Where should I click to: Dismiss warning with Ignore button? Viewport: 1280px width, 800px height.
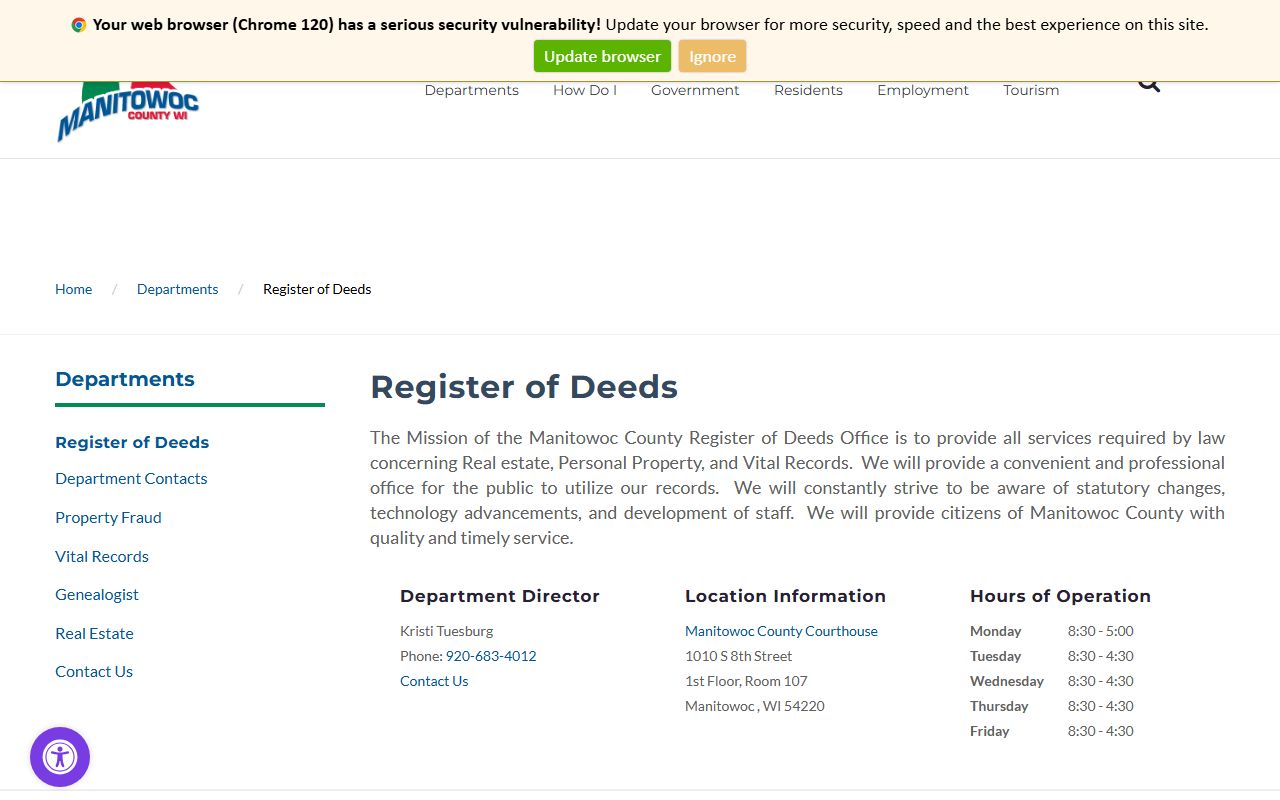pyautogui.click(x=712, y=56)
